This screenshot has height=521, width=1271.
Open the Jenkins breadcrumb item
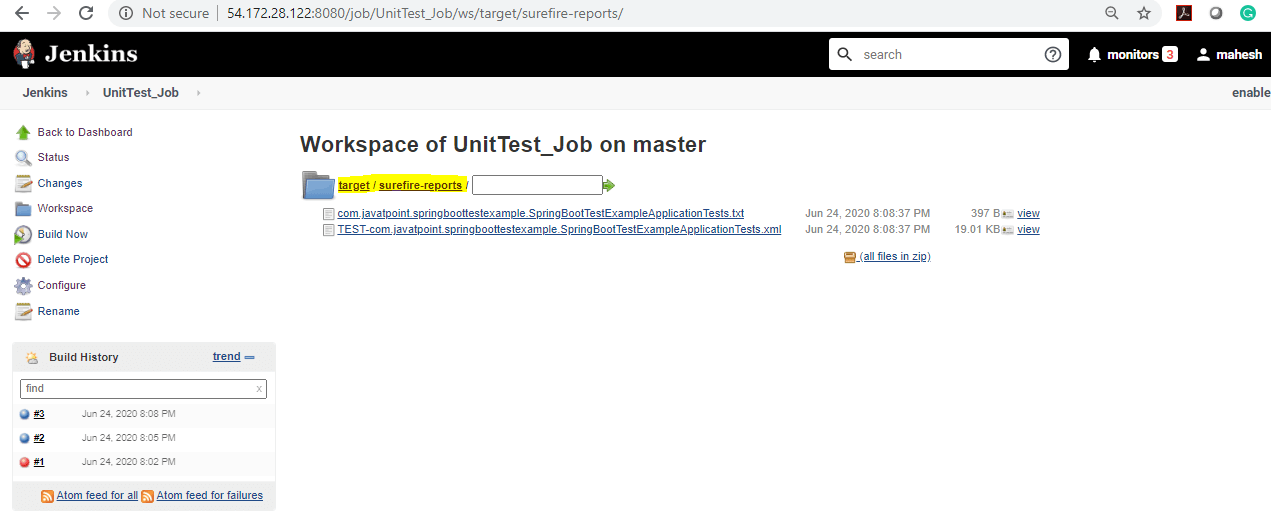point(45,92)
